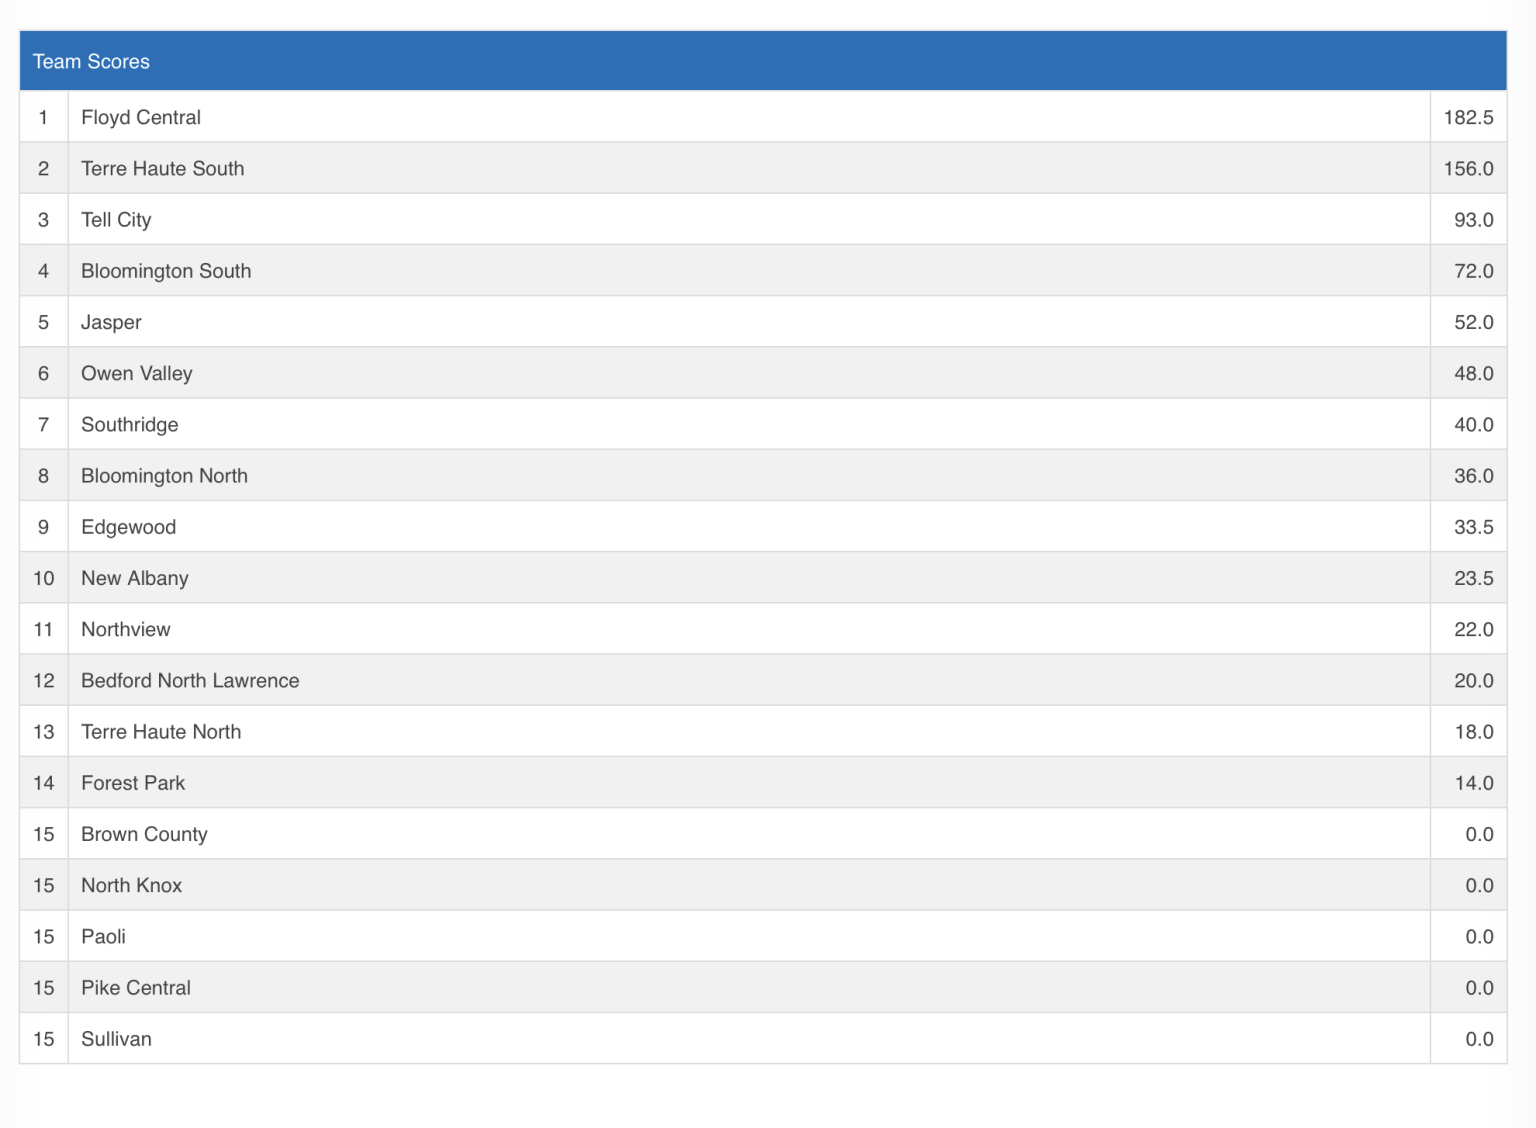Click the Jasper team name
Image resolution: width=1536 pixels, height=1128 pixels.
tap(111, 322)
